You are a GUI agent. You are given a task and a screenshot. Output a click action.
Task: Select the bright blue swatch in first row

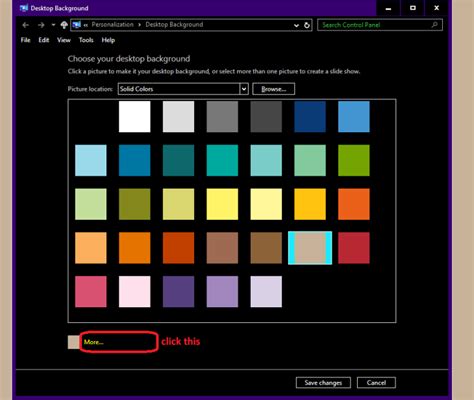point(354,117)
